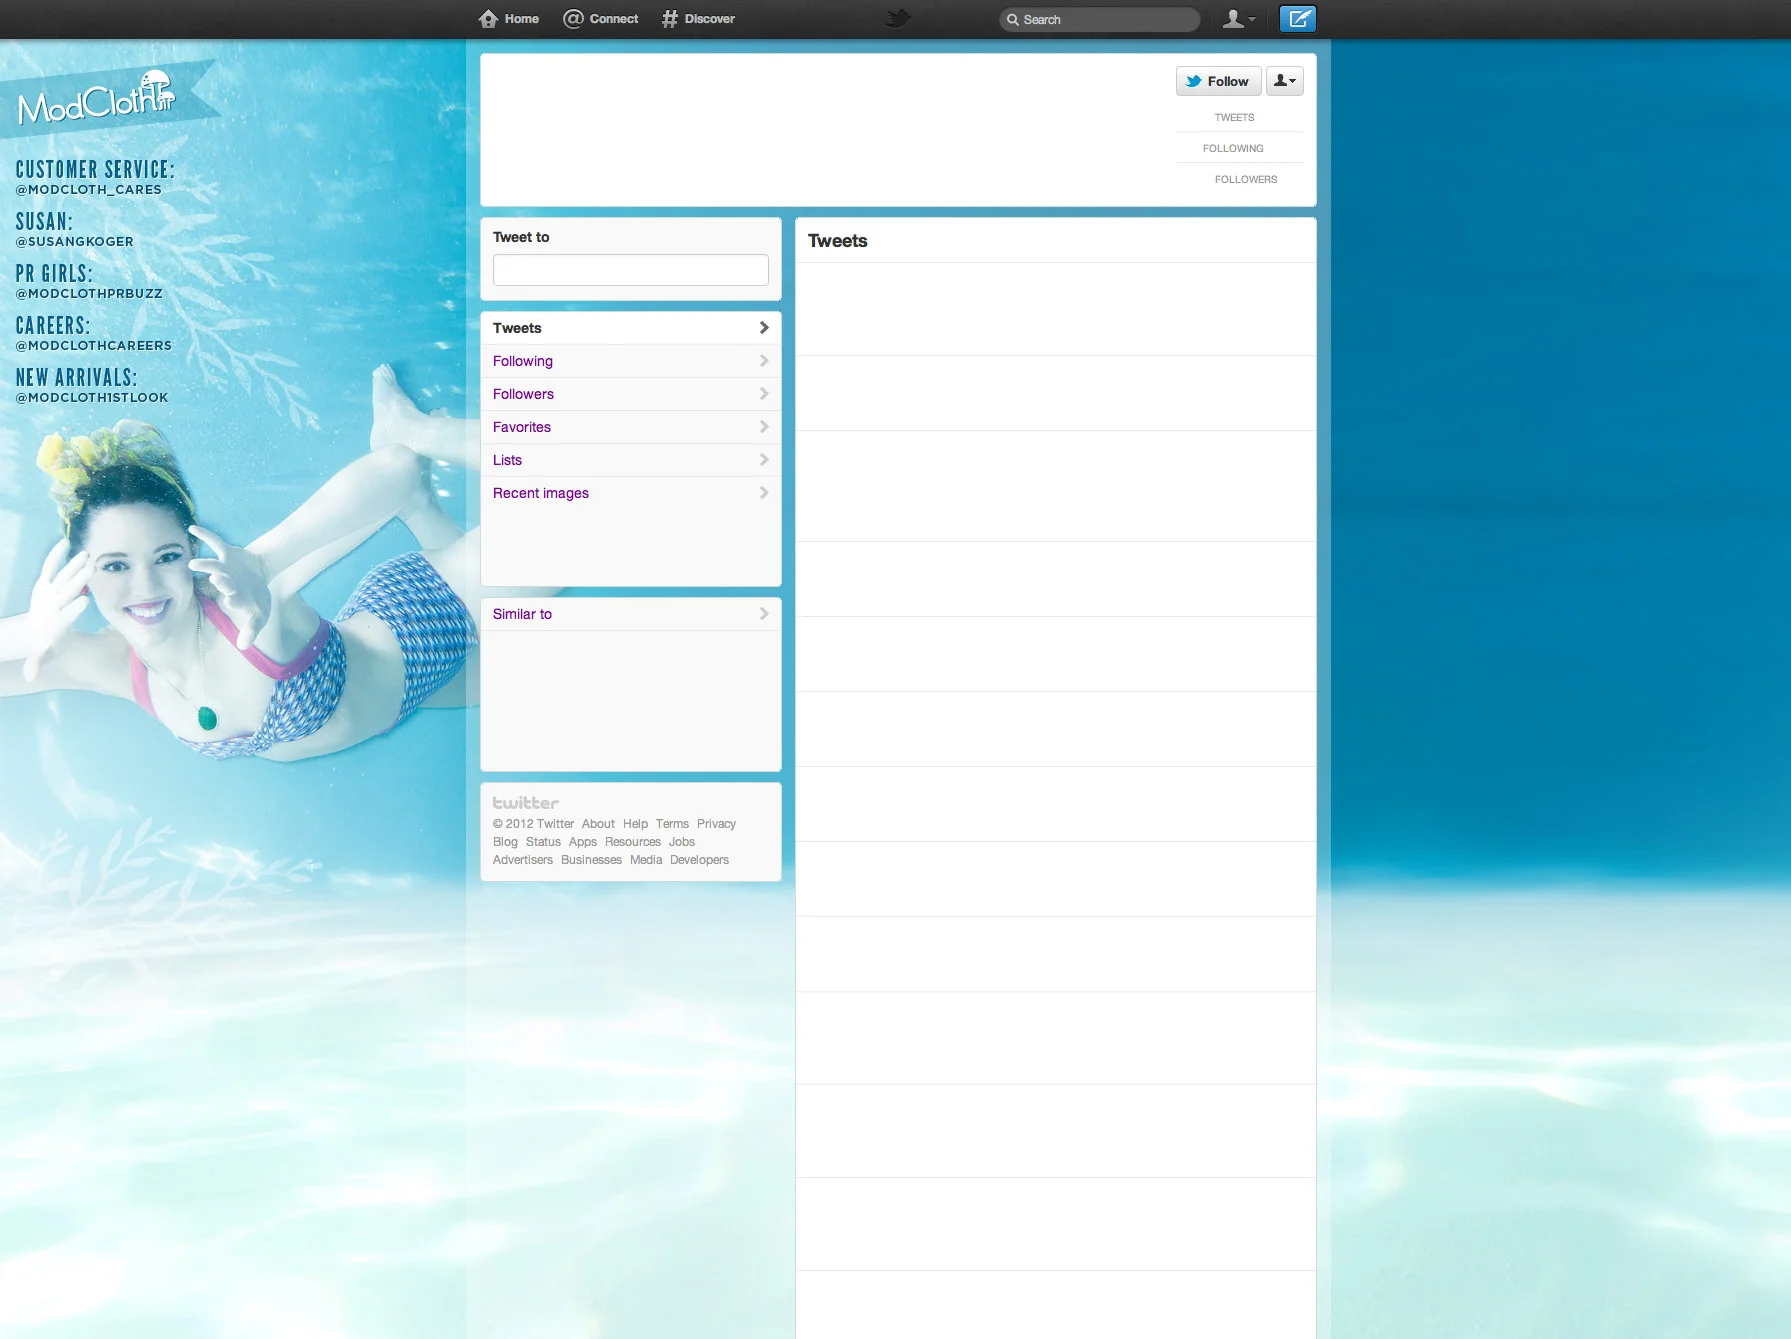The image size is (1791, 1339).
Task: Click the Home label in top navigation
Action: click(x=522, y=19)
